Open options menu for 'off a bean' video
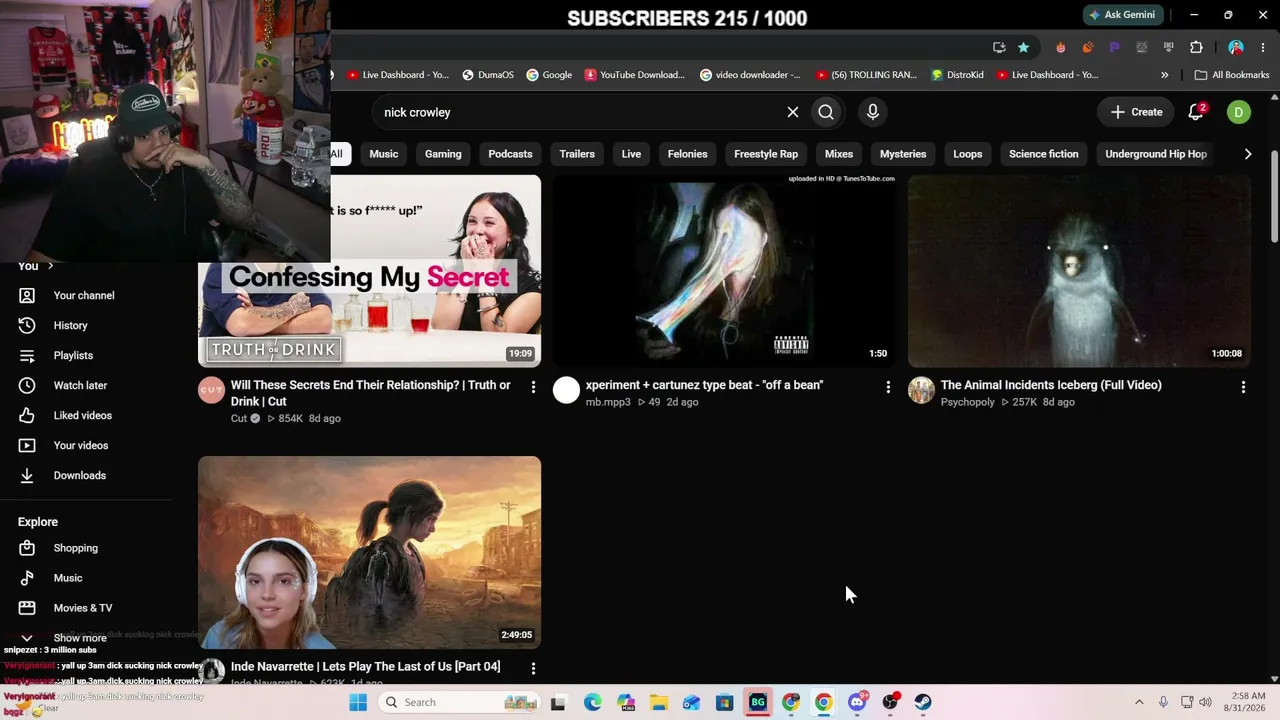Viewport: 1280px width, 720px height. [x=888, y=387]
